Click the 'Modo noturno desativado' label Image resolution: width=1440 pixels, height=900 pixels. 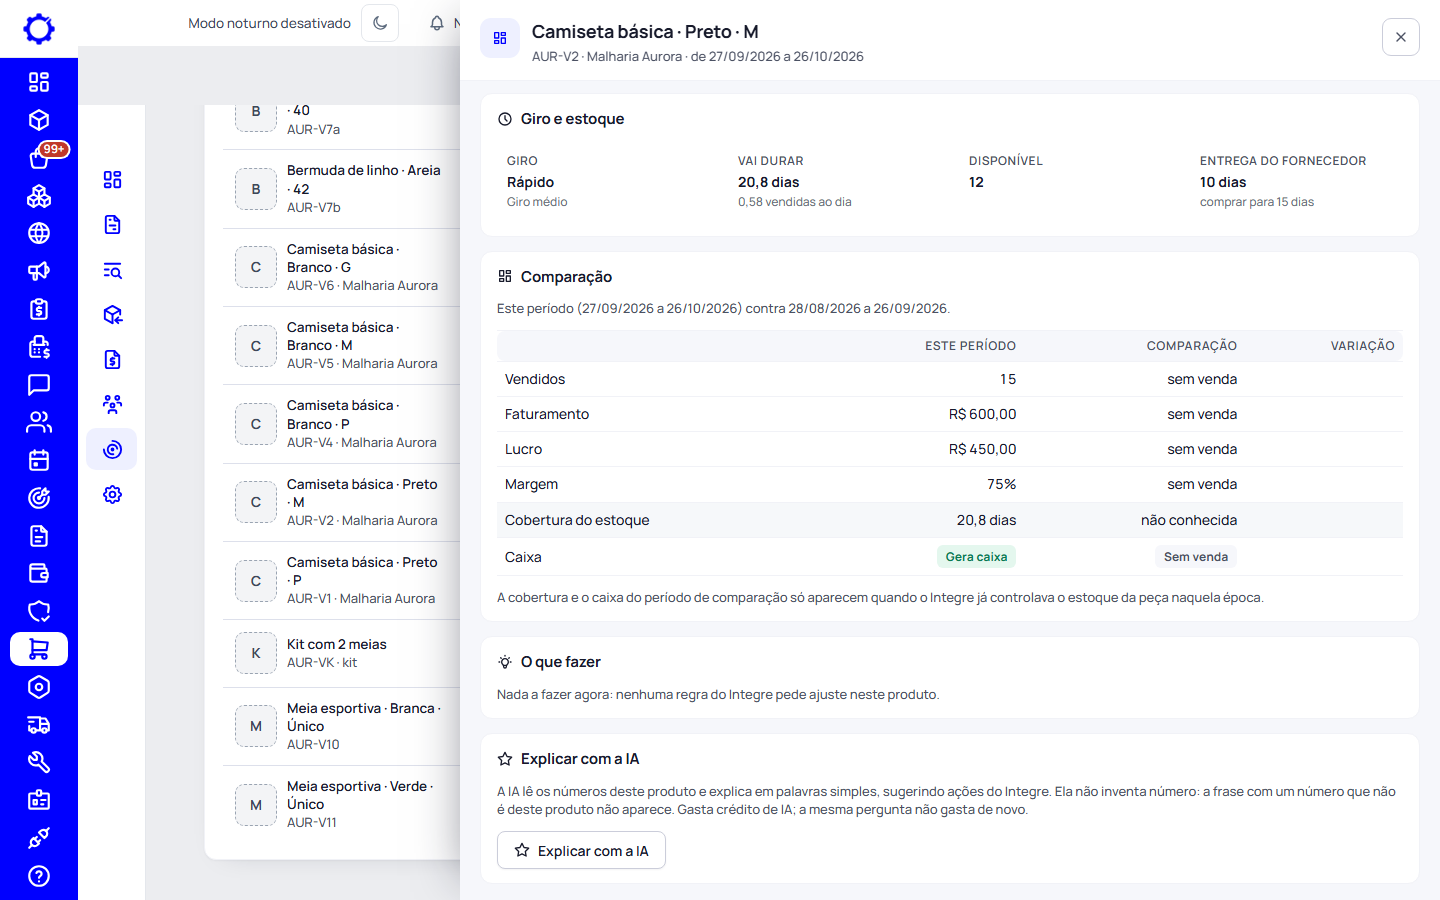[270, 23]
